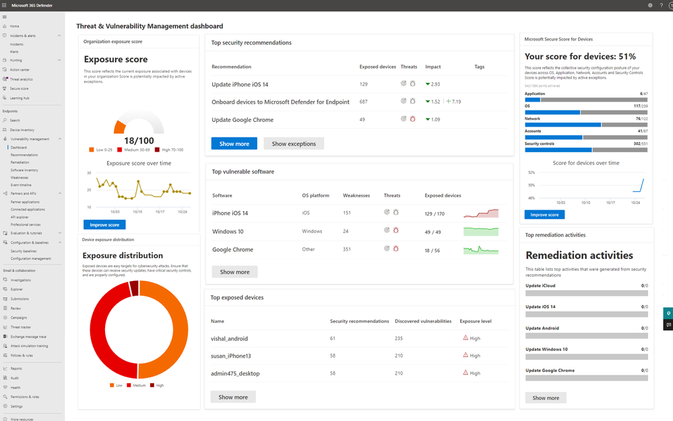Click the Investigations icon
The image size is (673, 421).
pyautogui.click(x=5, y=280)
